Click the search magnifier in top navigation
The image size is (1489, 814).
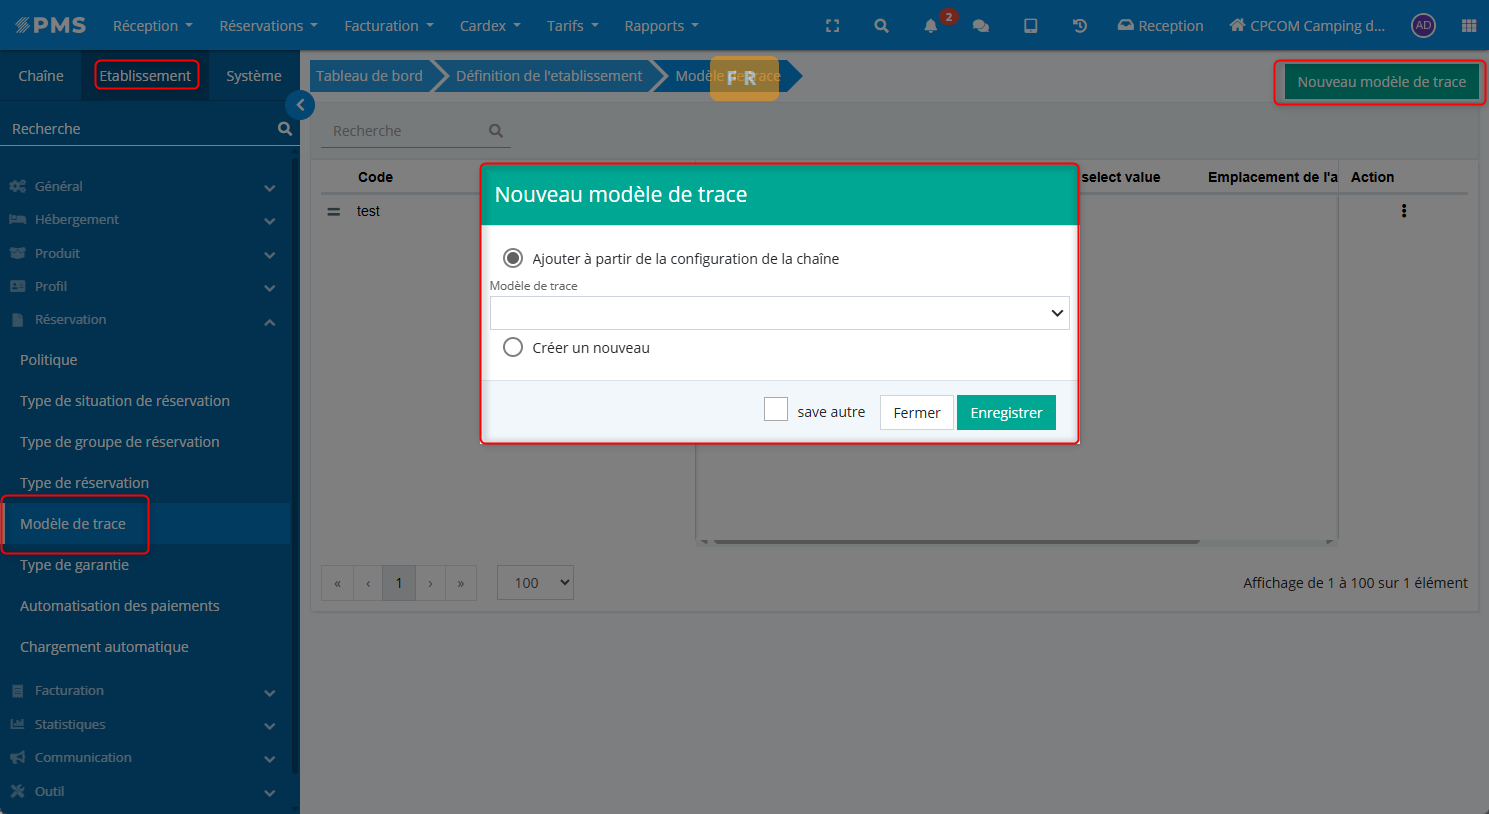pyautogui.click(x=881, y=26)
